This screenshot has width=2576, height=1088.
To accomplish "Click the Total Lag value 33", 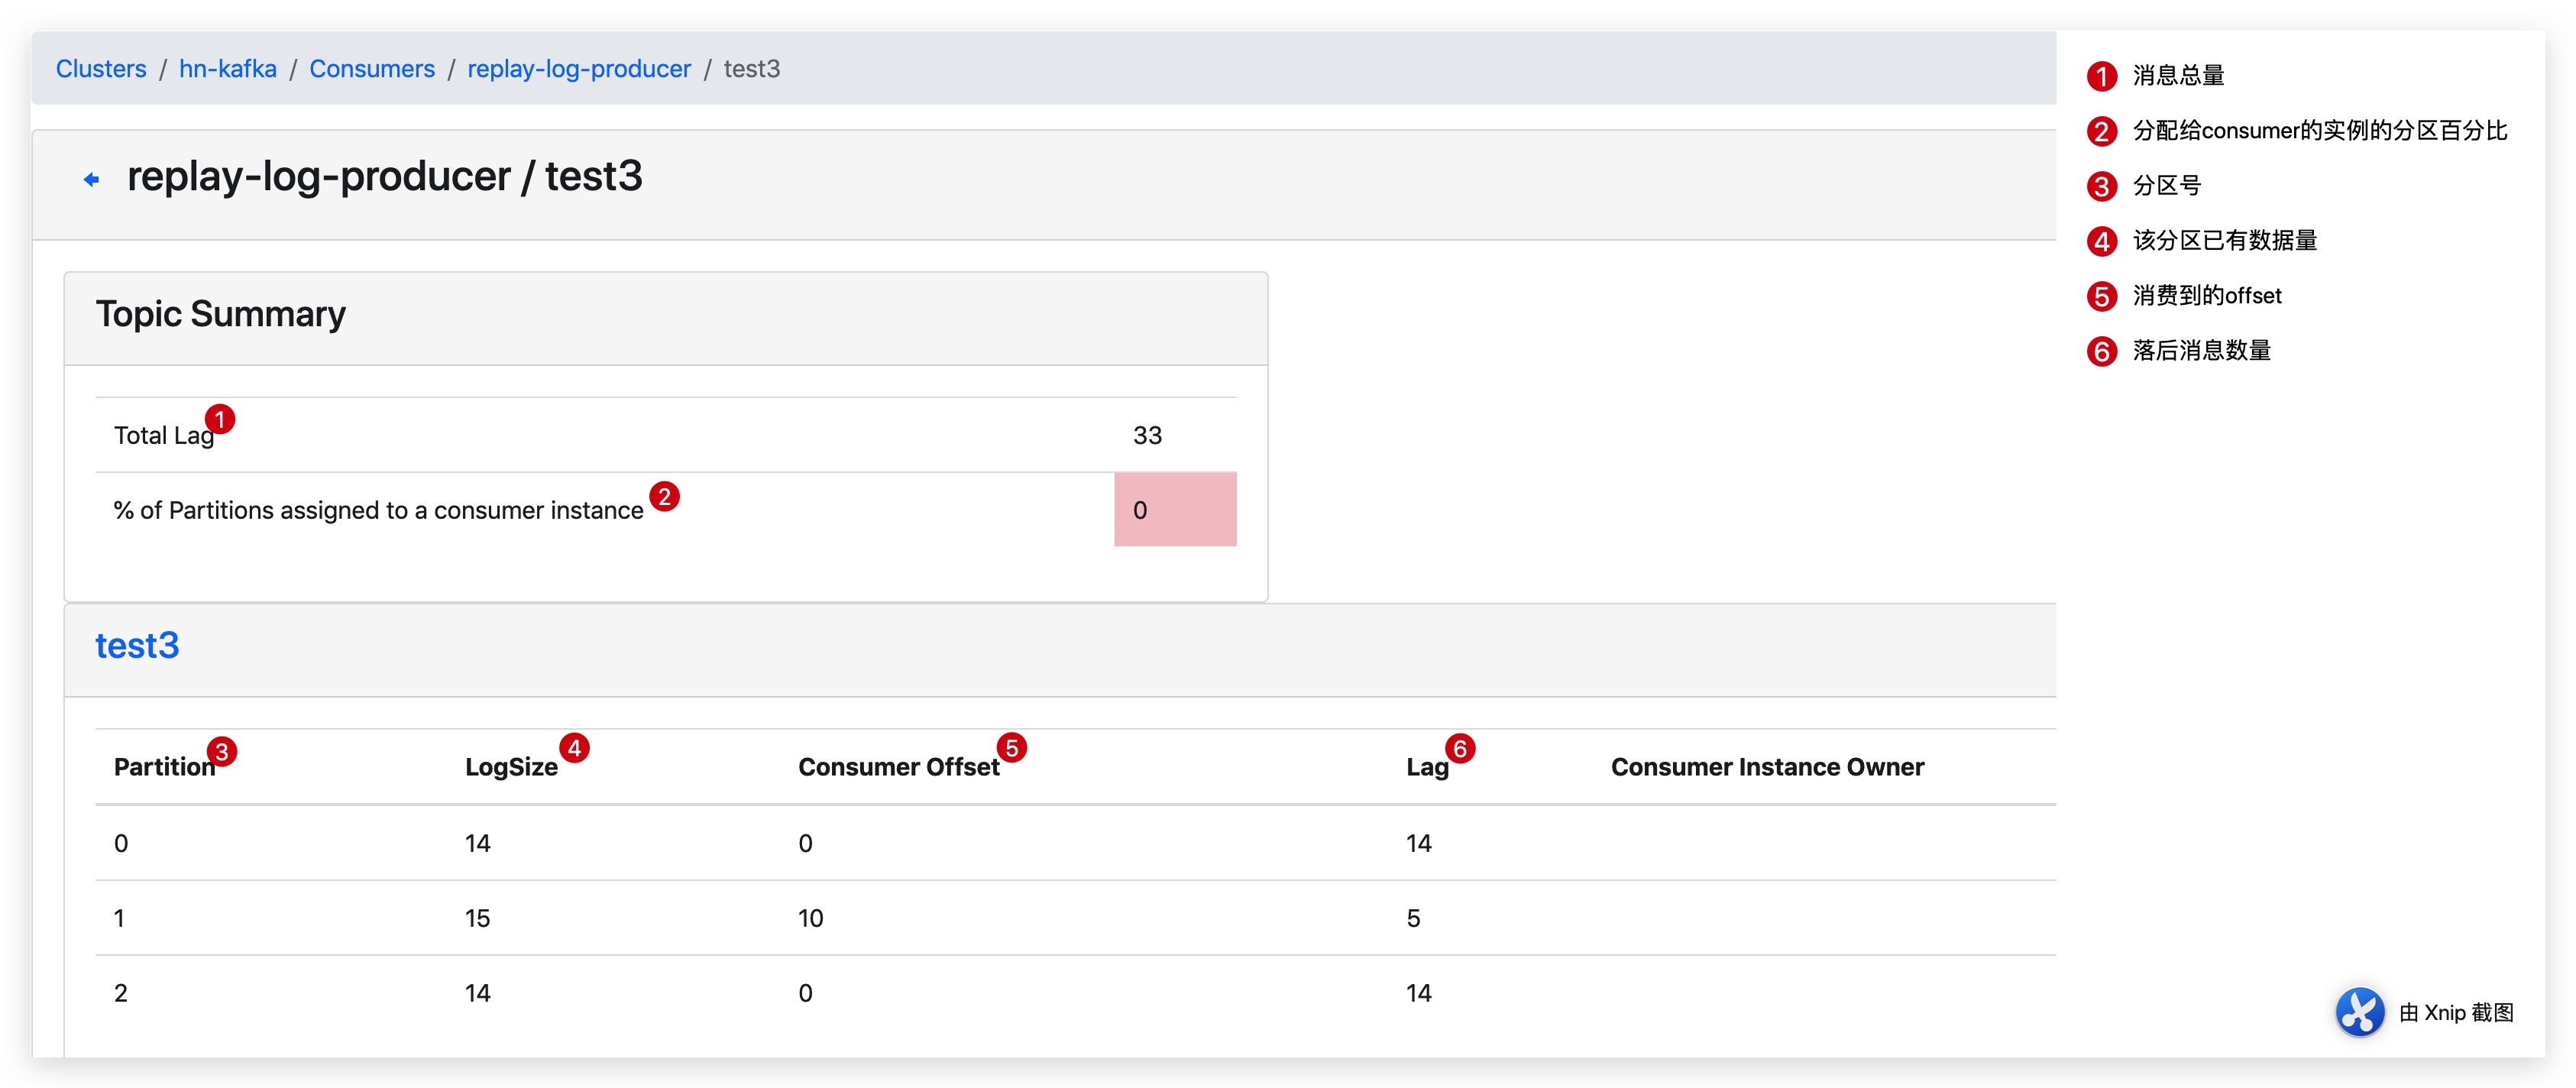I will click(1147, 435).
